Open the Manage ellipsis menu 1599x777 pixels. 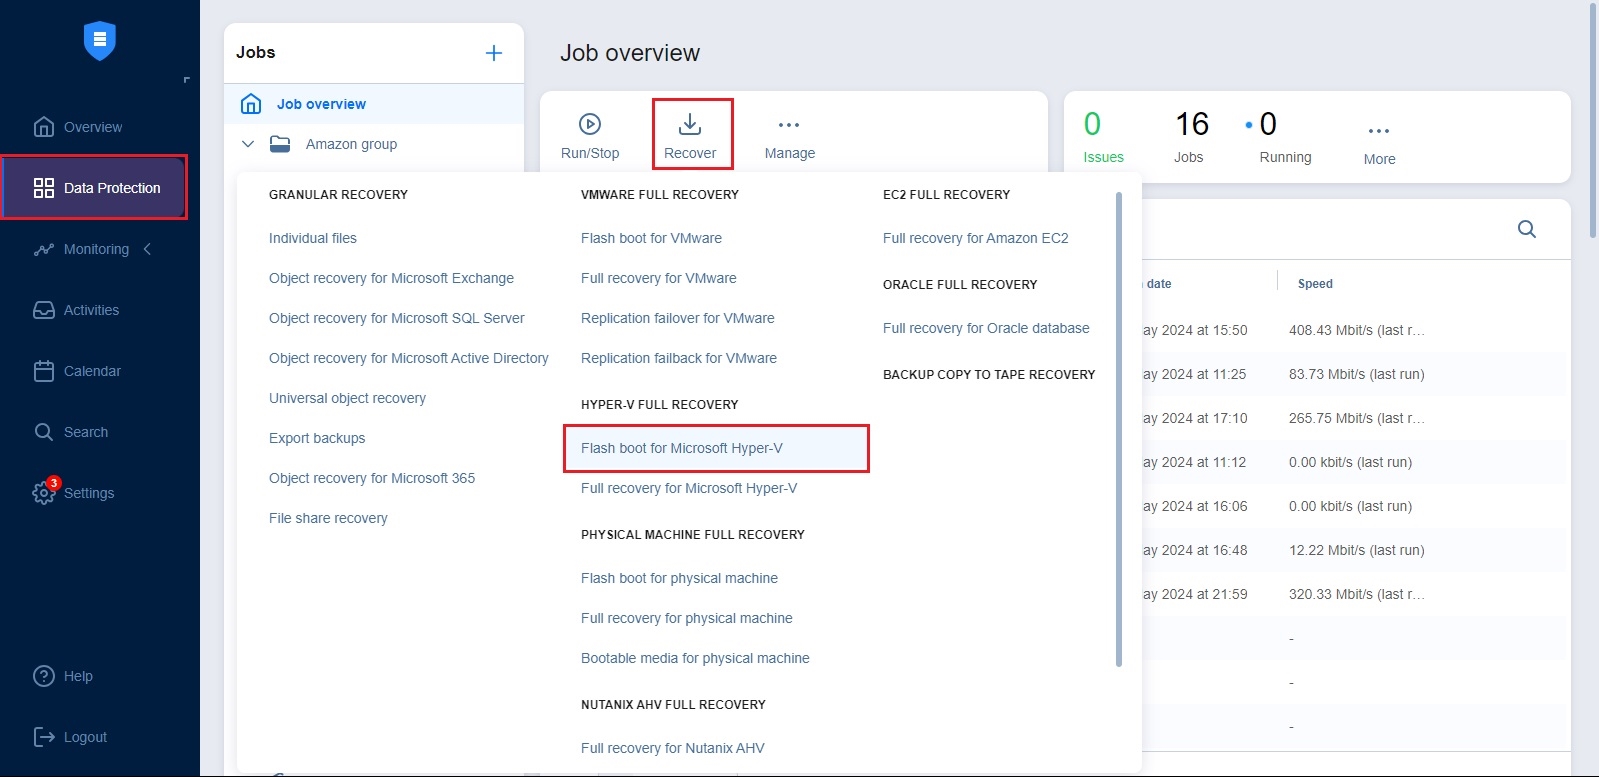point(789,125)
